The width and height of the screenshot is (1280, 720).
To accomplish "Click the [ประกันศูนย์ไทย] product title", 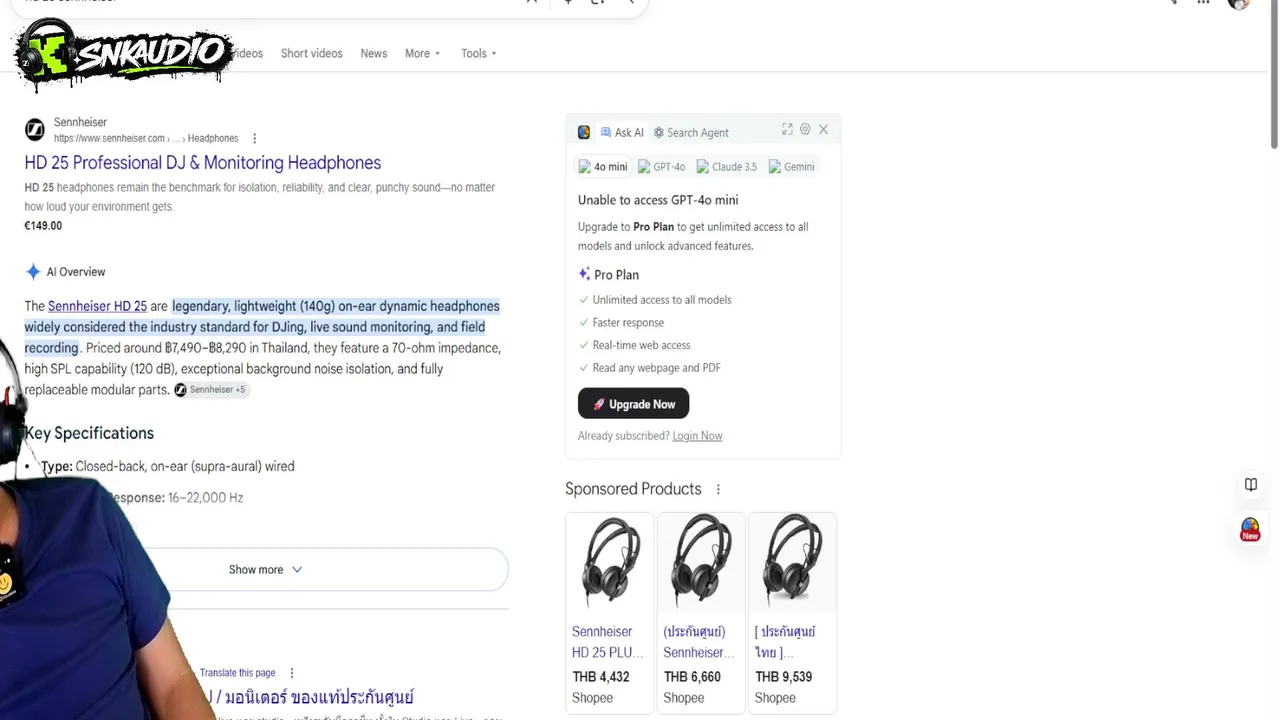I will pos(785,642).
